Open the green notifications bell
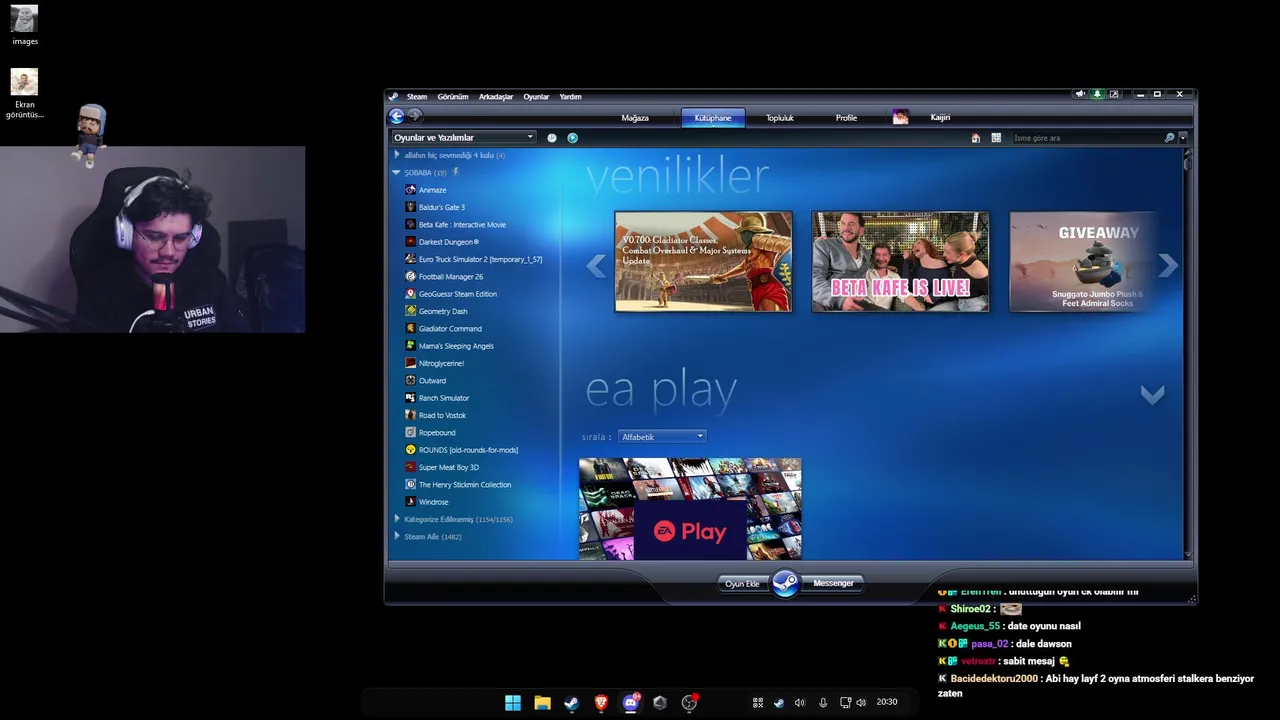The height and width of the screenshot is (720, 1280). (x=1097, y=94)
